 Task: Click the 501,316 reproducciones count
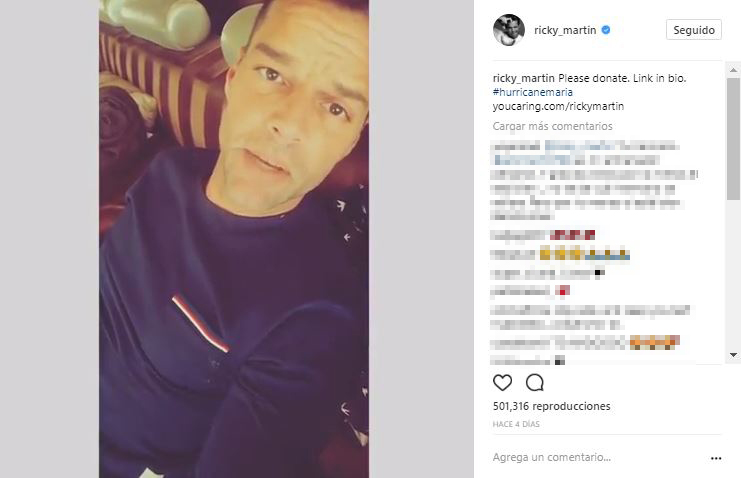pos(551,406)
